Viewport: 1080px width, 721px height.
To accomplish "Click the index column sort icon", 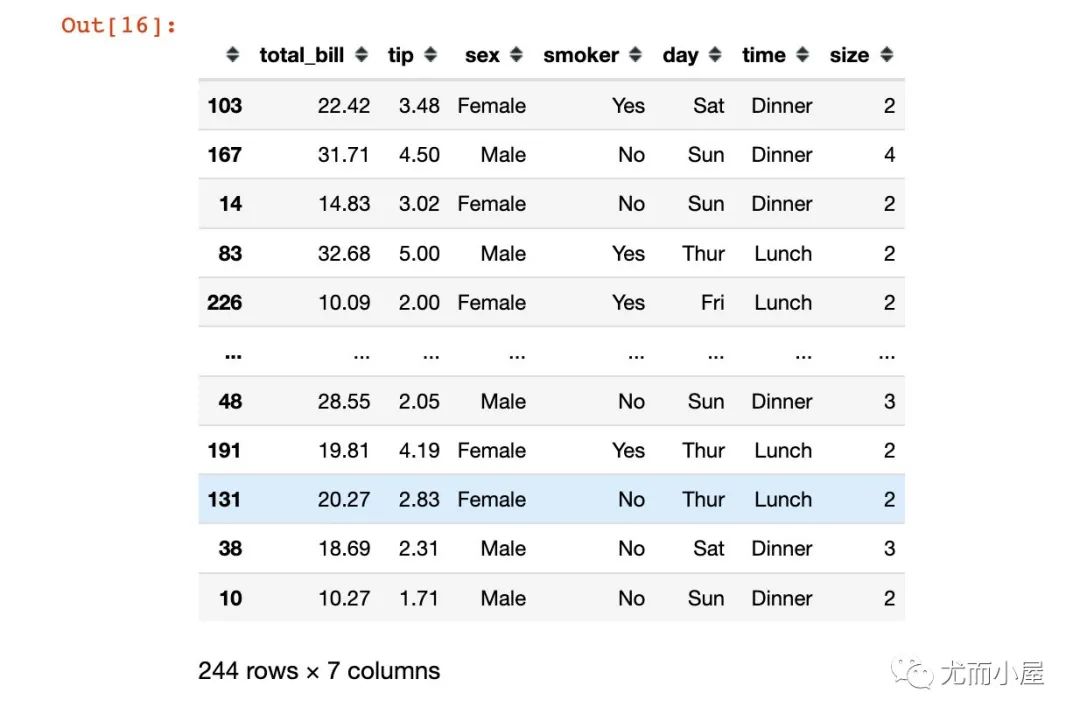I will [232, 56].
